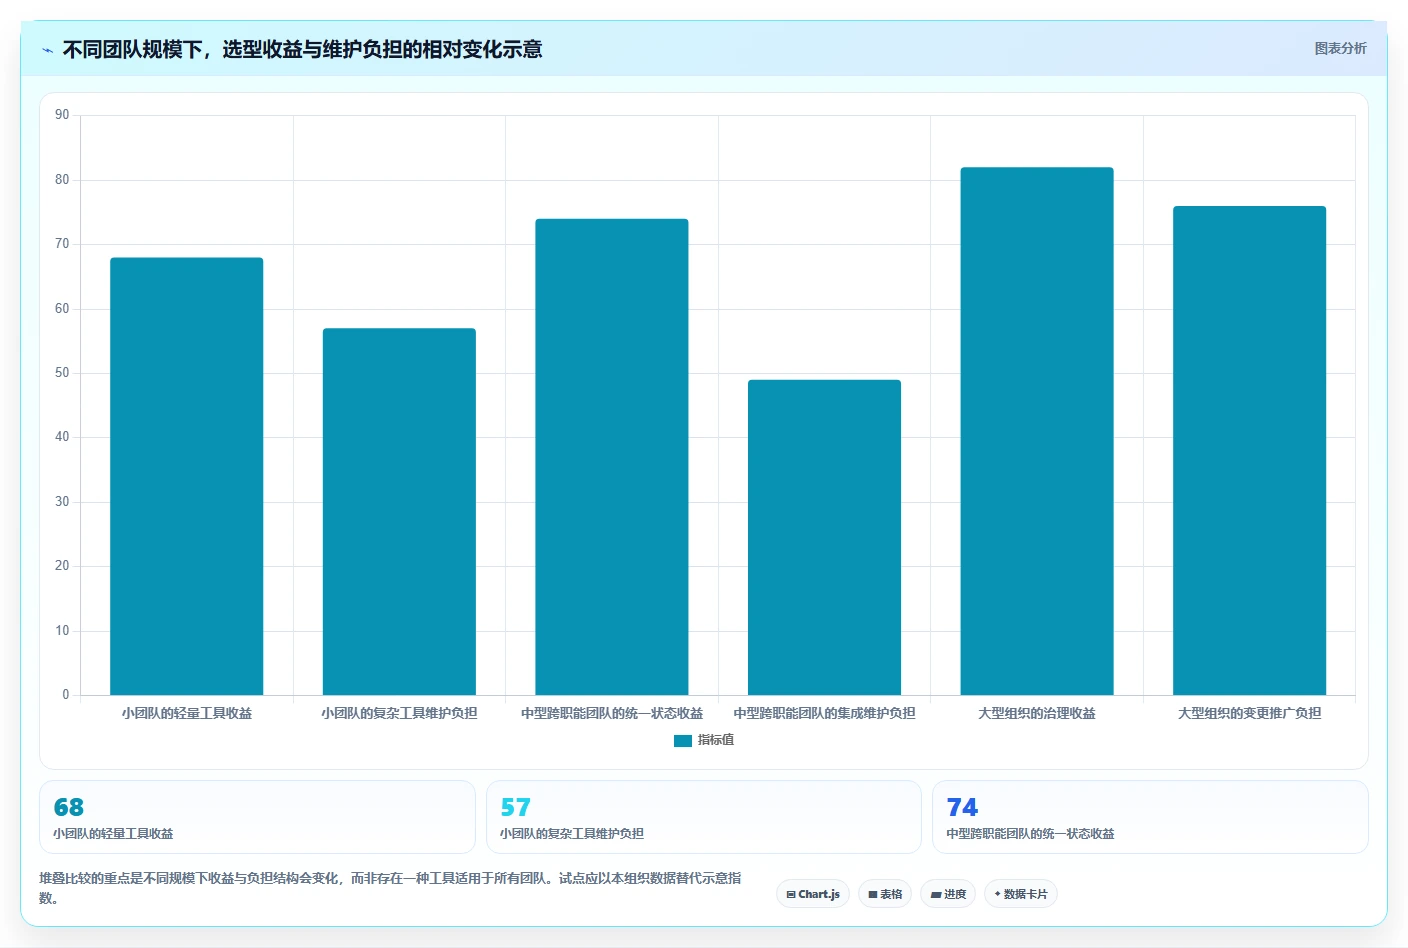Screen dimensions: 1408x948
Task: Select the Chart.js tag chip
Action: coord(813,894)
